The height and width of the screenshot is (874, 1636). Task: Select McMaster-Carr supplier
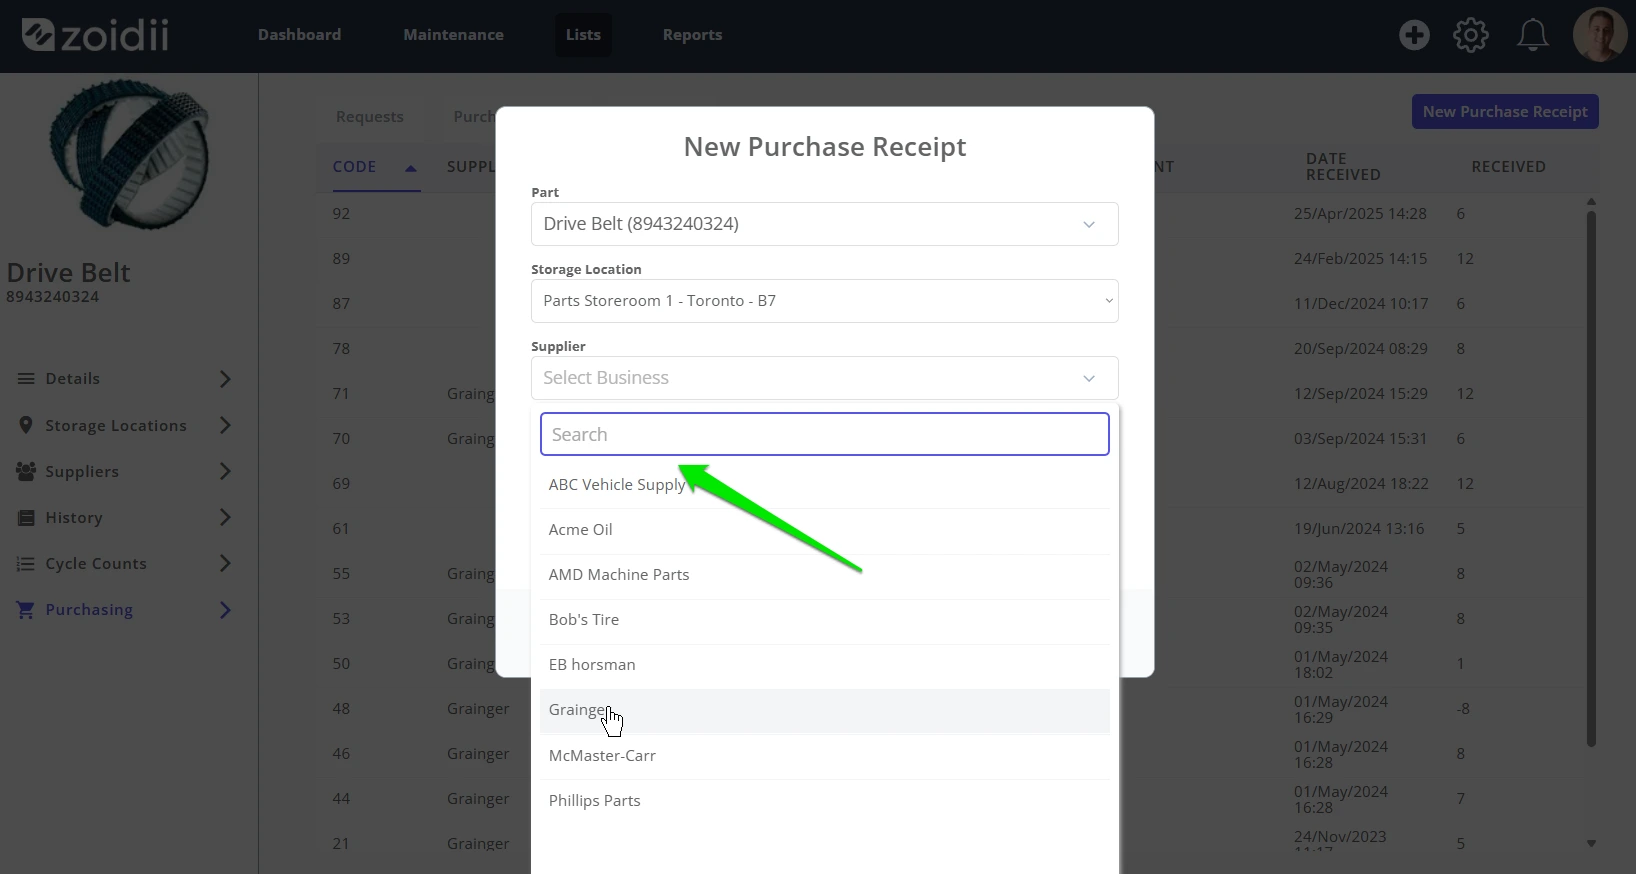(824, 756)
